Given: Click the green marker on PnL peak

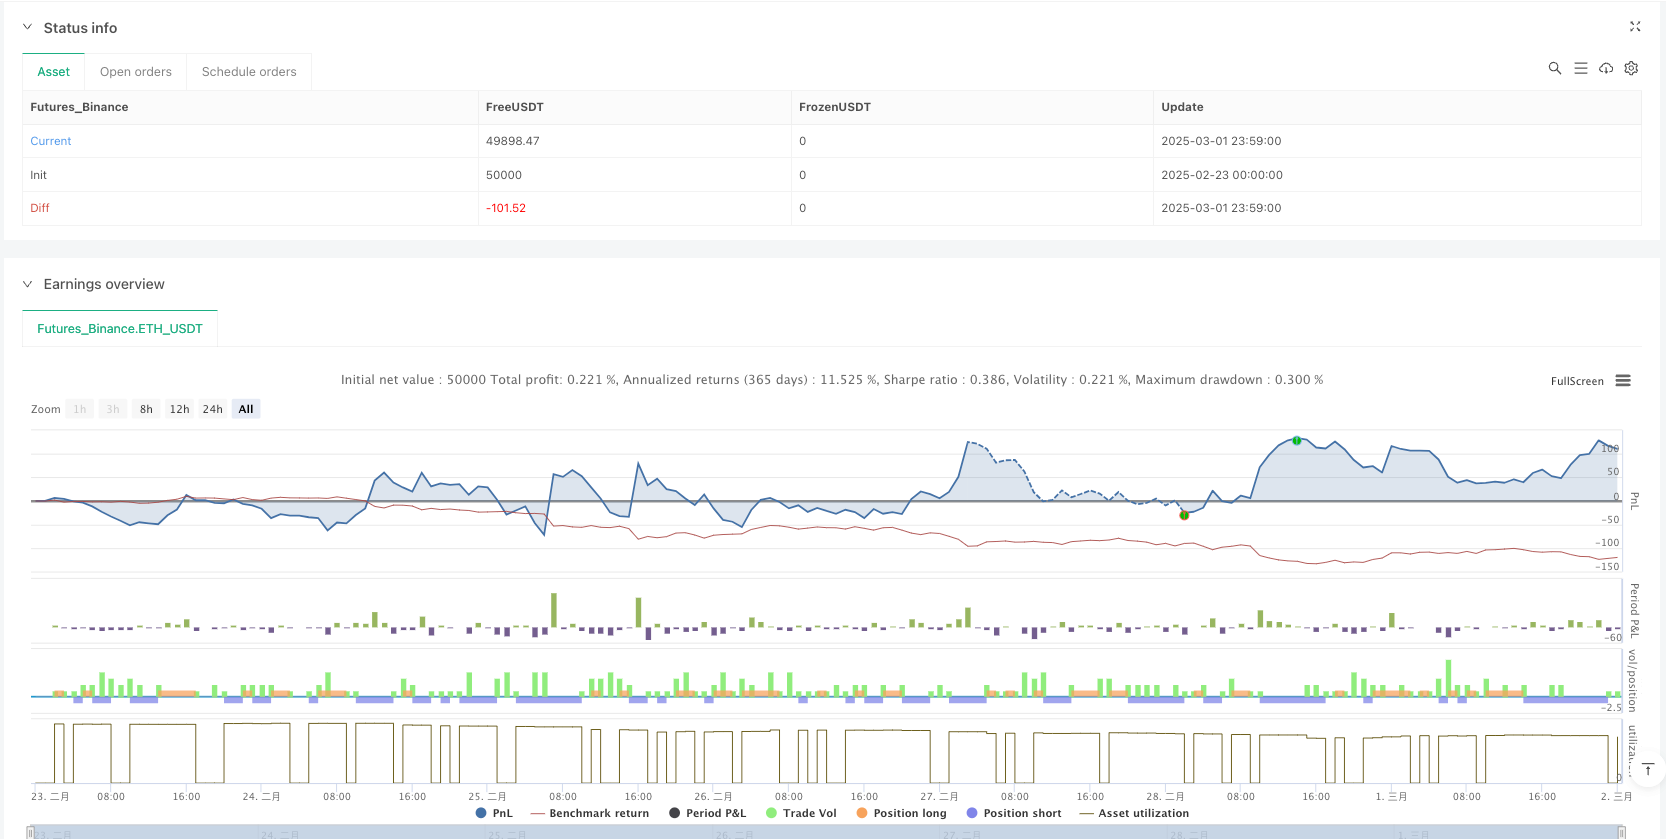Looking at the screenshot, I should pyautogui.click(x=1297, y=441).
